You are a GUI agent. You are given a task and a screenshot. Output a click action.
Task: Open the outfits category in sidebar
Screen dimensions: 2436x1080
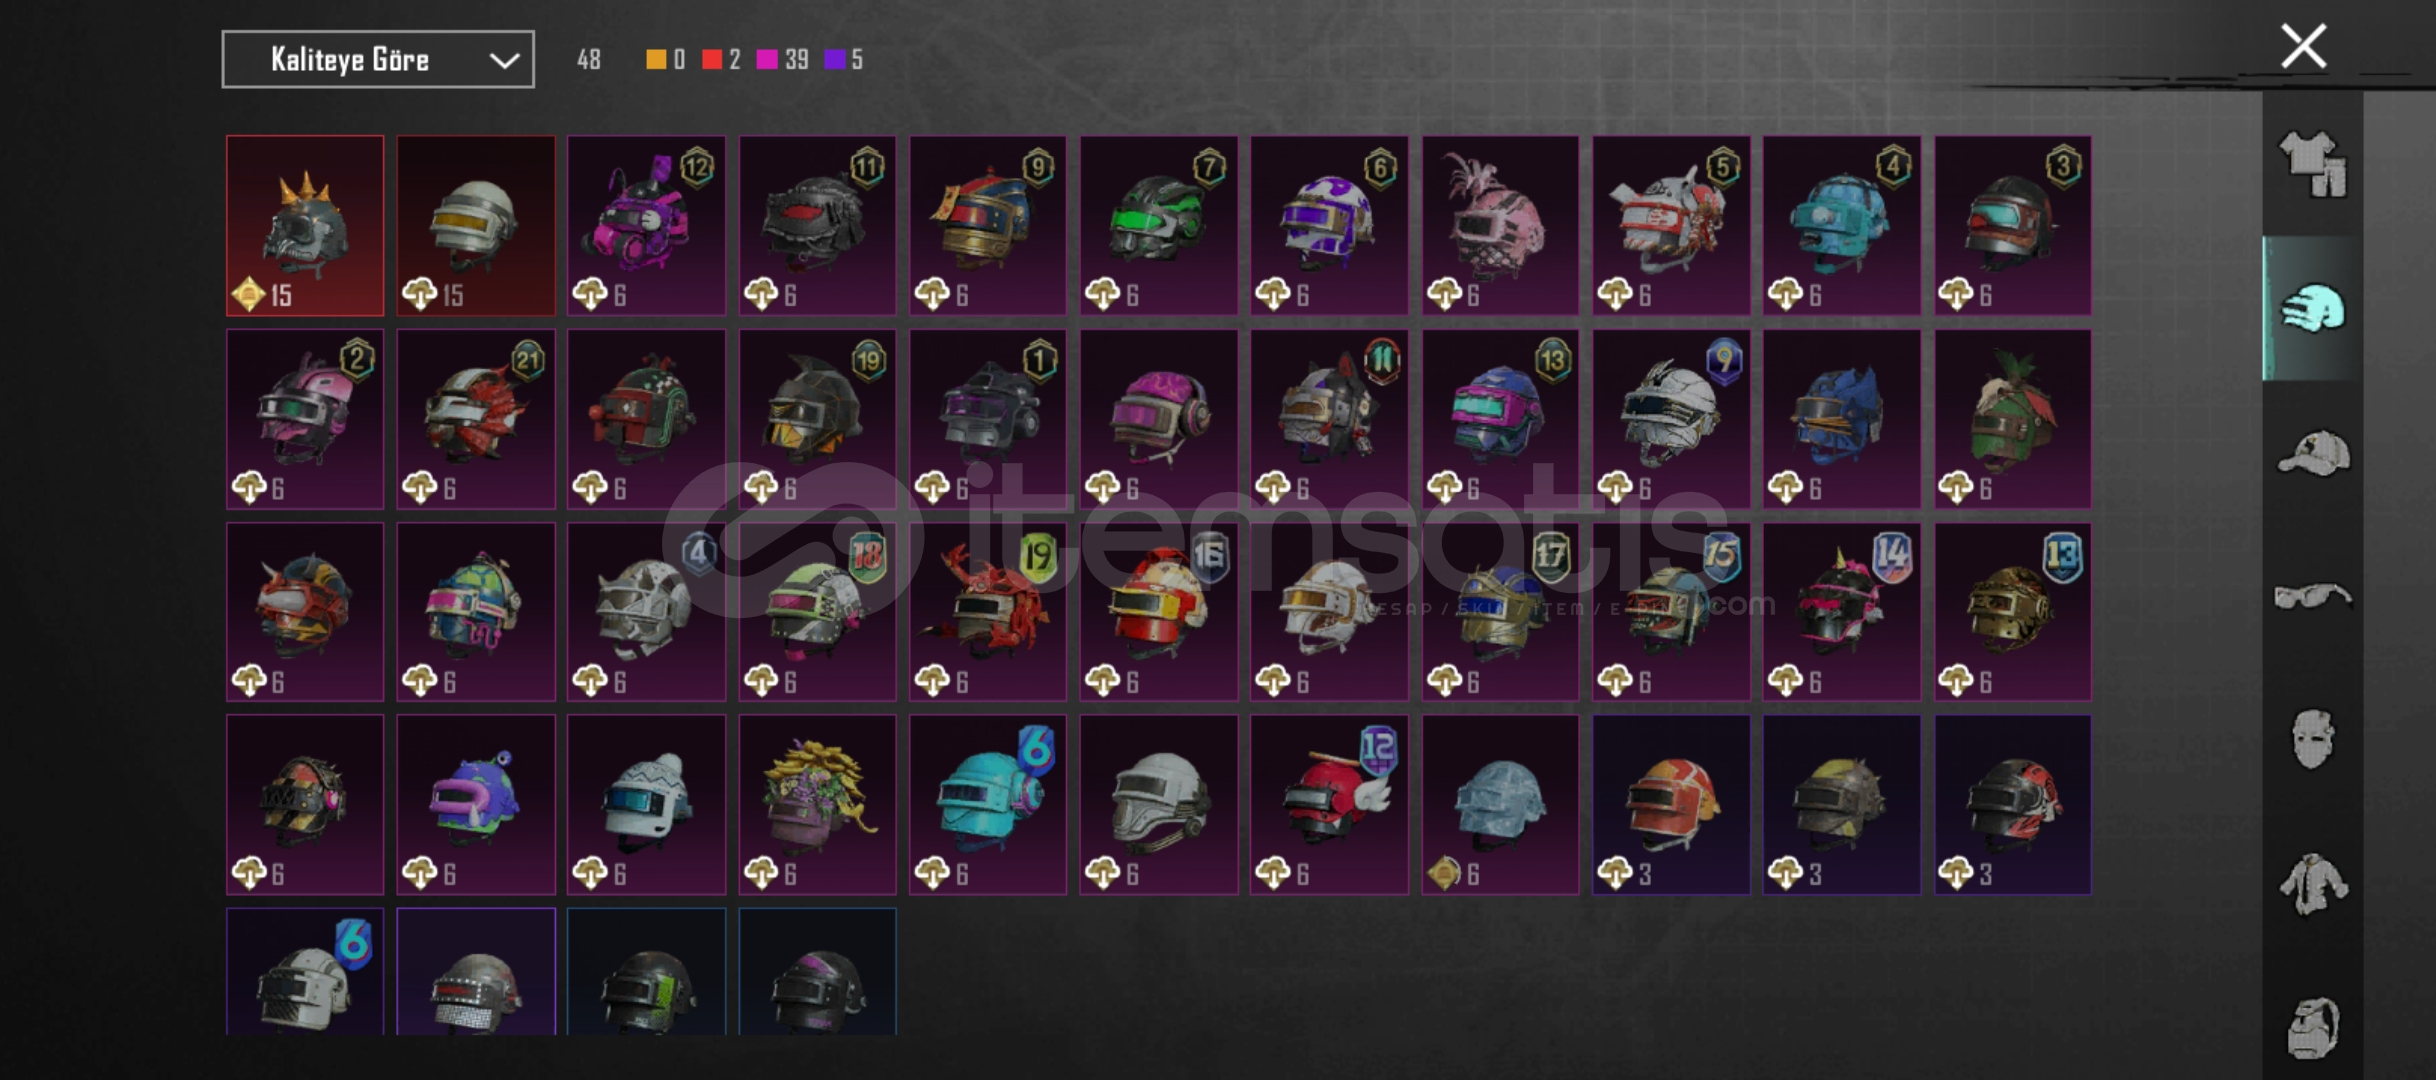pyautogui.click(x=2312, y=165)
